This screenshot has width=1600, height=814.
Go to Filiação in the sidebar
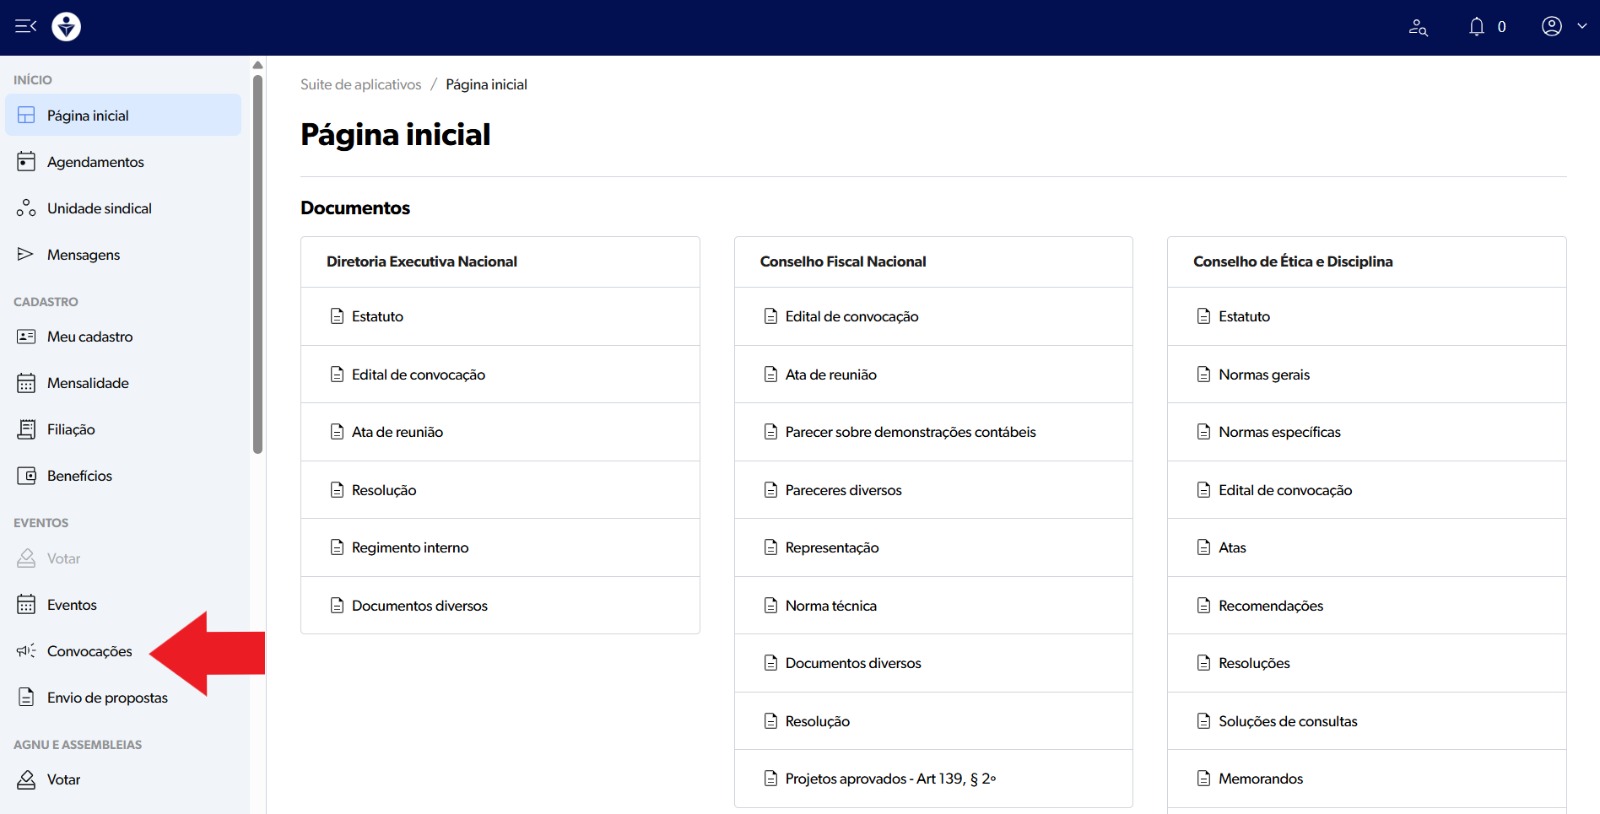(71, 430)
